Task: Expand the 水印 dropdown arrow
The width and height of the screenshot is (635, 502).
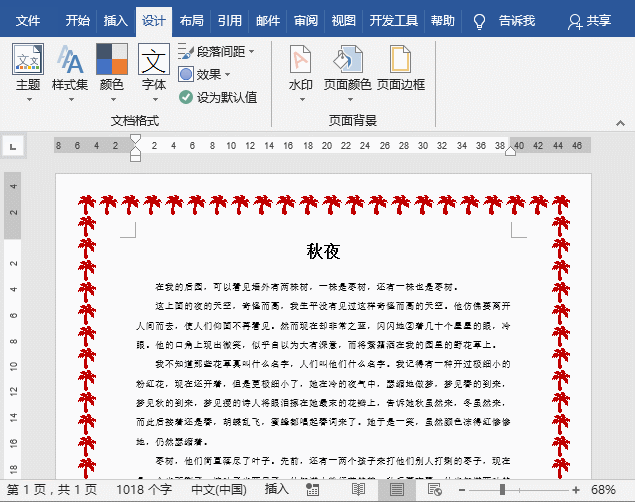Action: tap(302, 100)
